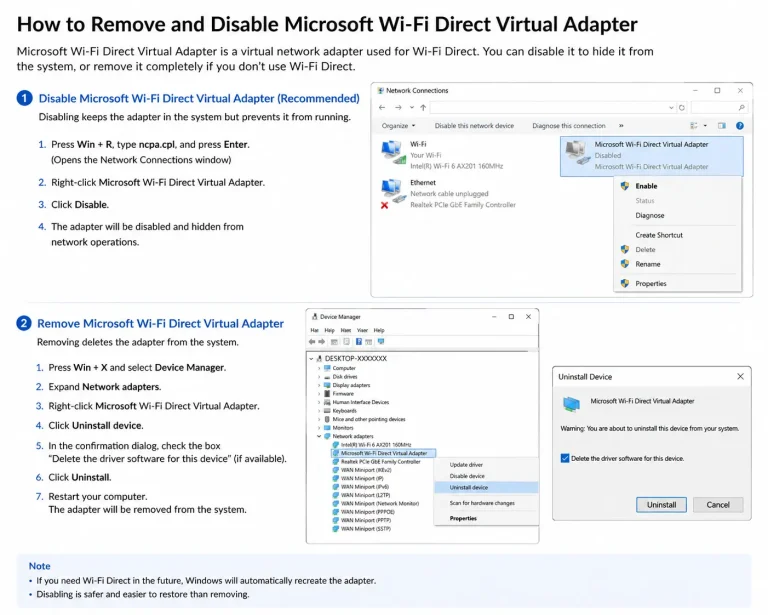Click the up-folder arrow in Network Connections
The width and height of the screenshot is (768, 615).
(x=423, y=108)
